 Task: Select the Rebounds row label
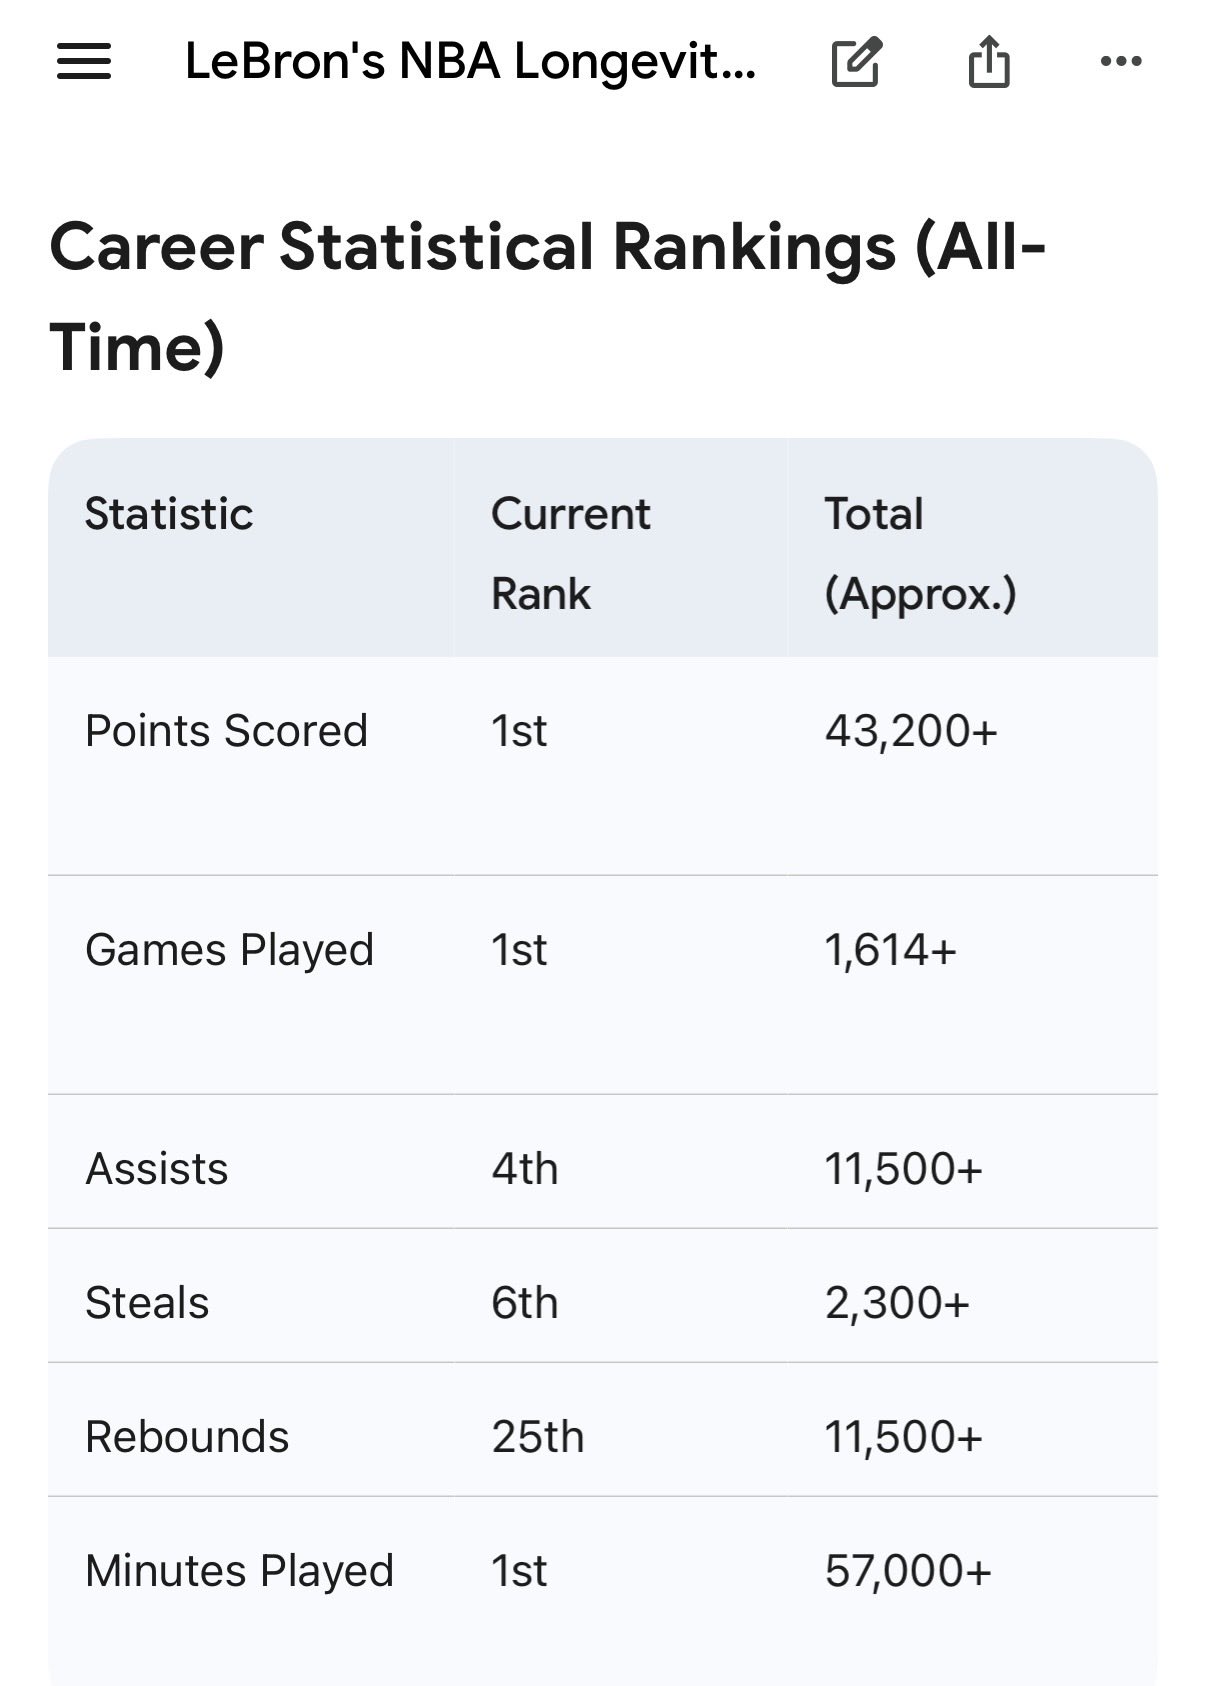187,1437
